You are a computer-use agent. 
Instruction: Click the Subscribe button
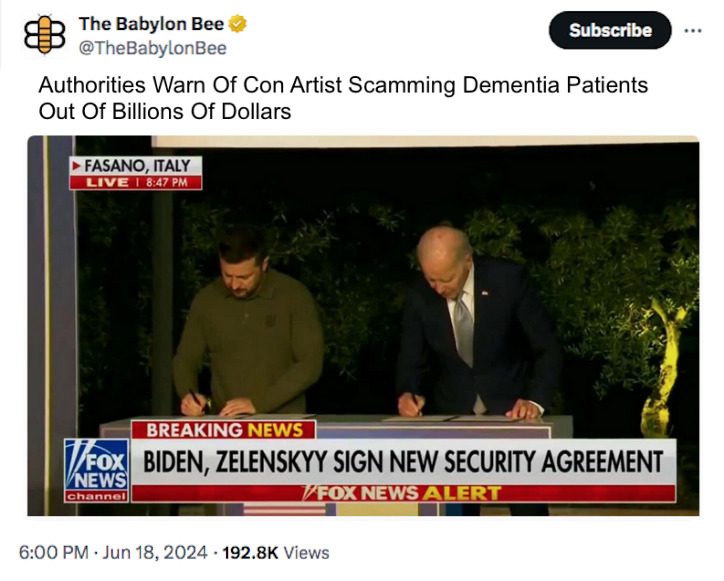pyautogui.click(x=610, y=30)
